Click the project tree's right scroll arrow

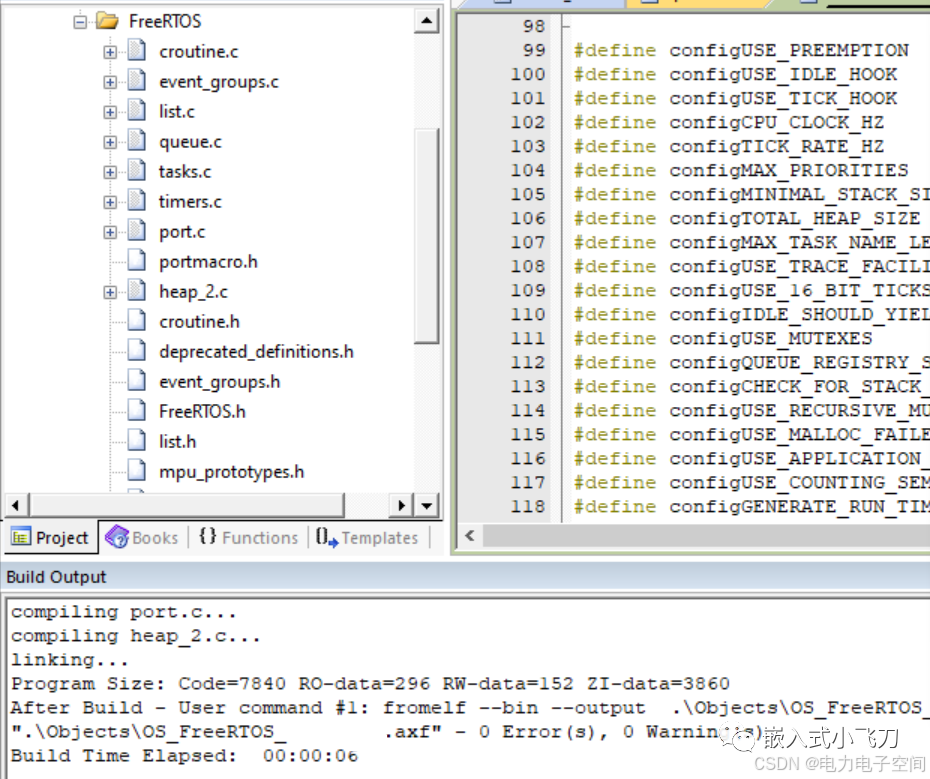pyautogui.click(x=401, y=505)
